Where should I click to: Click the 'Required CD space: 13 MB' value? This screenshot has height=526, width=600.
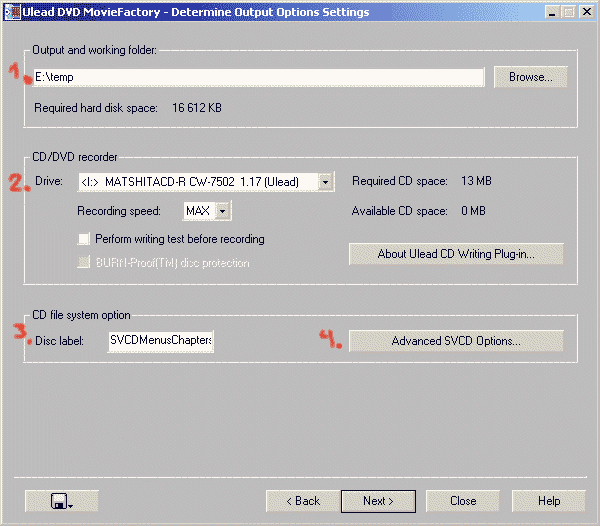[476, 181]
